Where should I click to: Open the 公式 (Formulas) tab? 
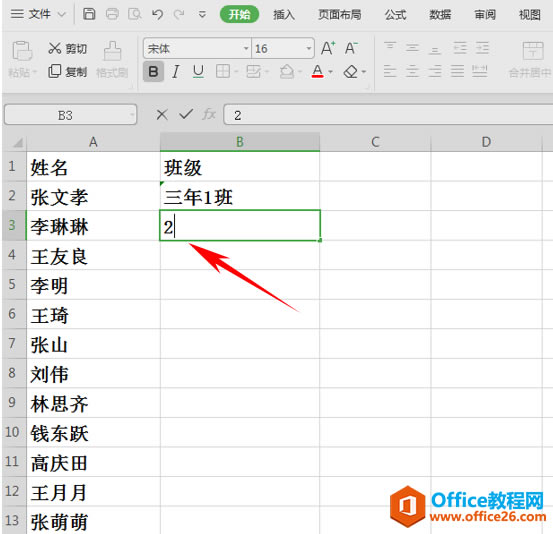pos(395,15)
